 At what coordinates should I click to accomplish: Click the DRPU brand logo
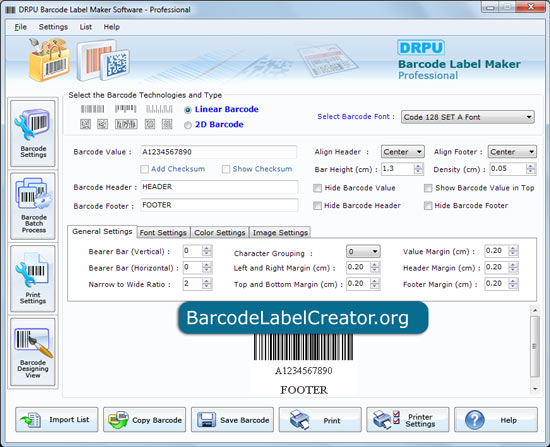[x=421, y=48]
